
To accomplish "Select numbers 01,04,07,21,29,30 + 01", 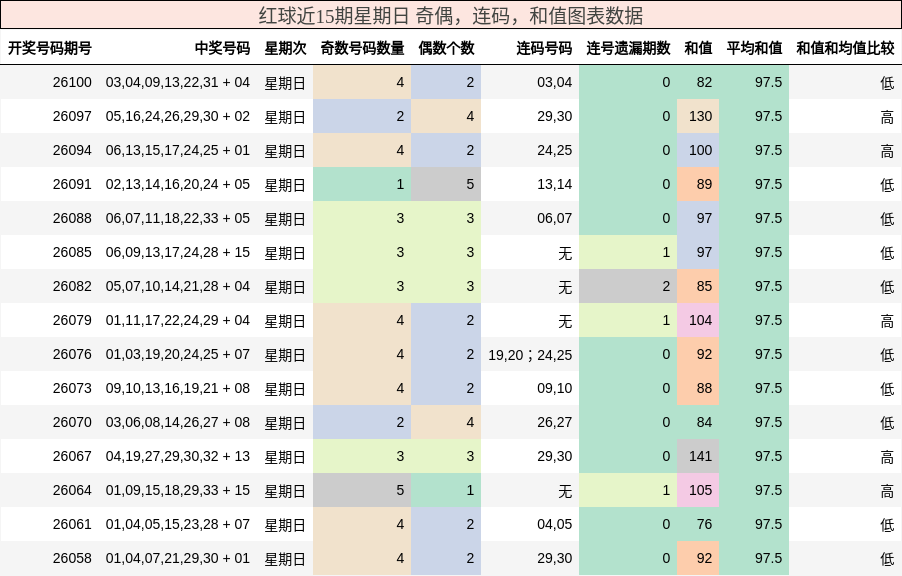I will 178,558.
